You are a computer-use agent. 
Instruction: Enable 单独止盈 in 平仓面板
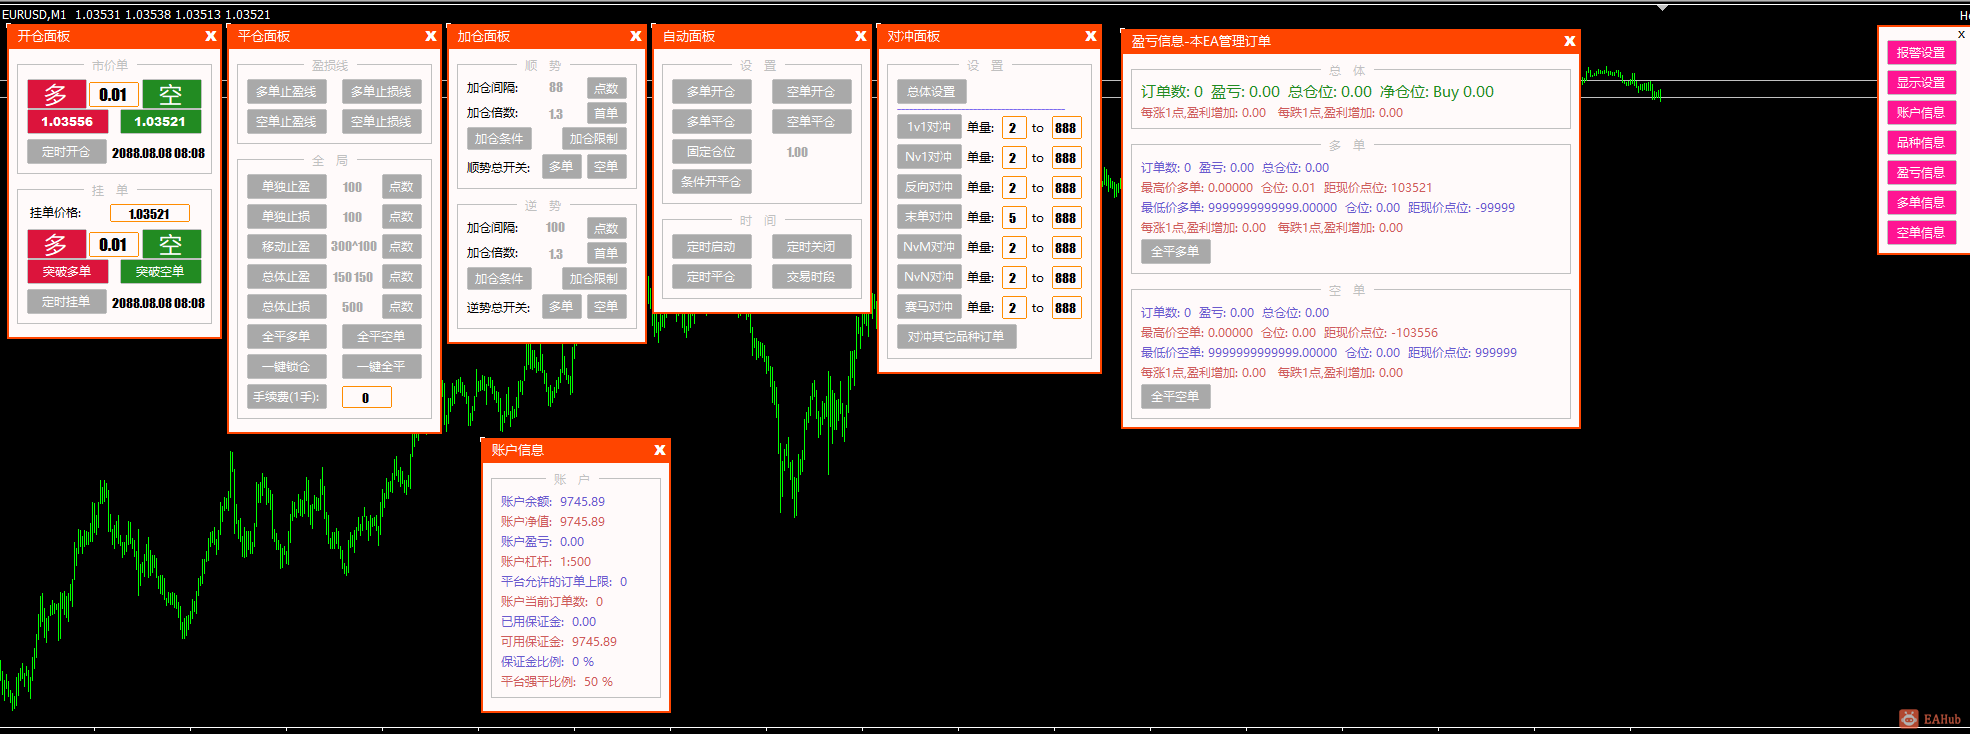pyautogui.click(x=286, y=186)
